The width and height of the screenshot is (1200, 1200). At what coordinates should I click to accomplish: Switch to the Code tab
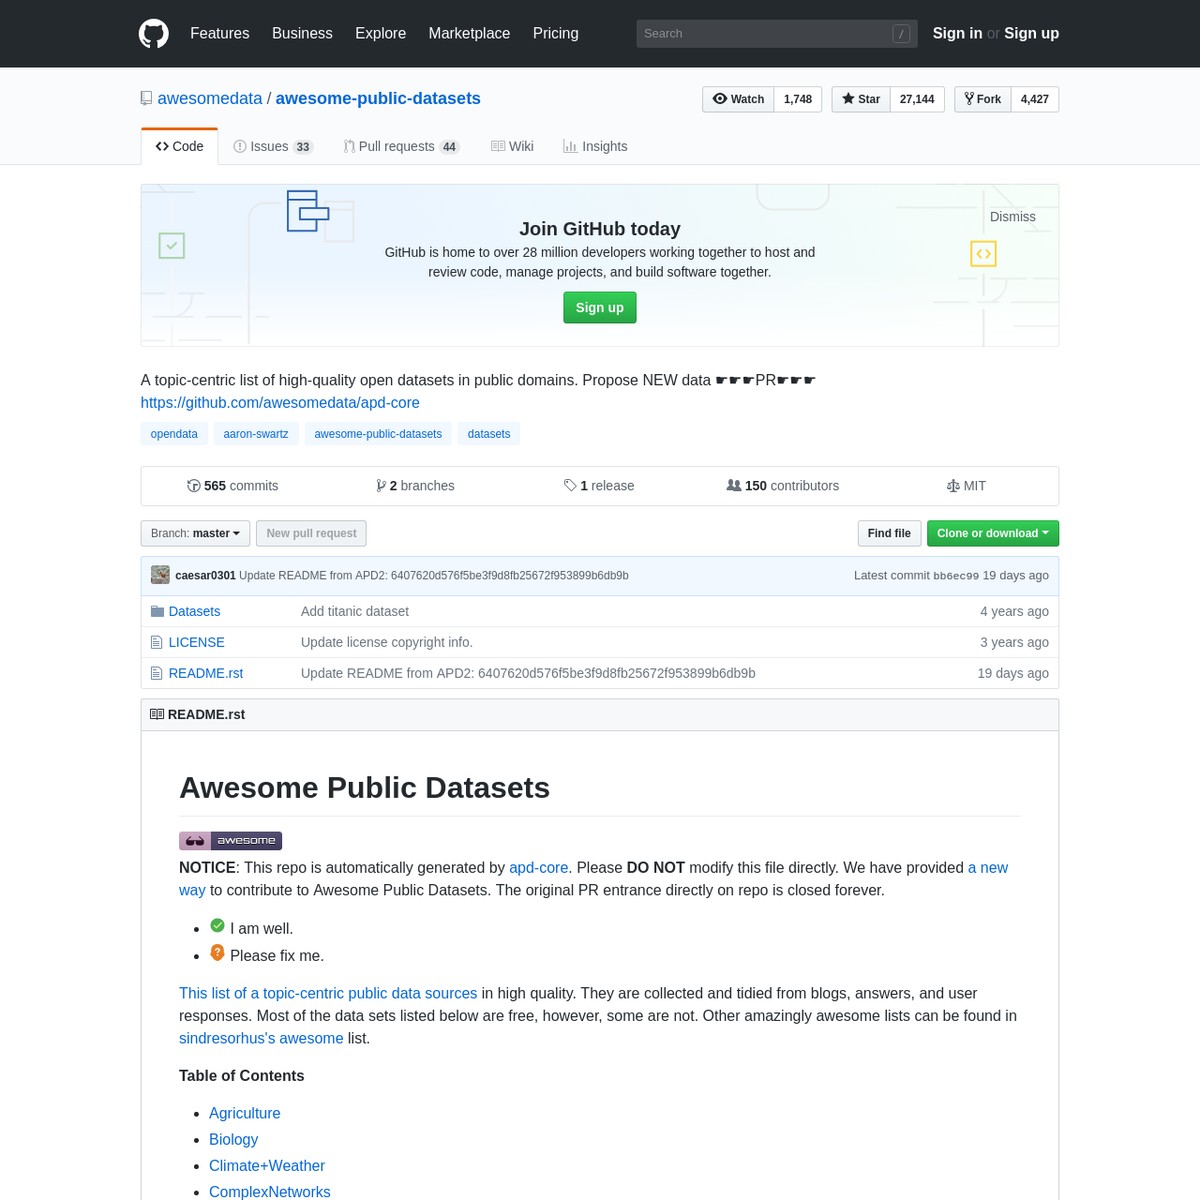tap(179, 146)
